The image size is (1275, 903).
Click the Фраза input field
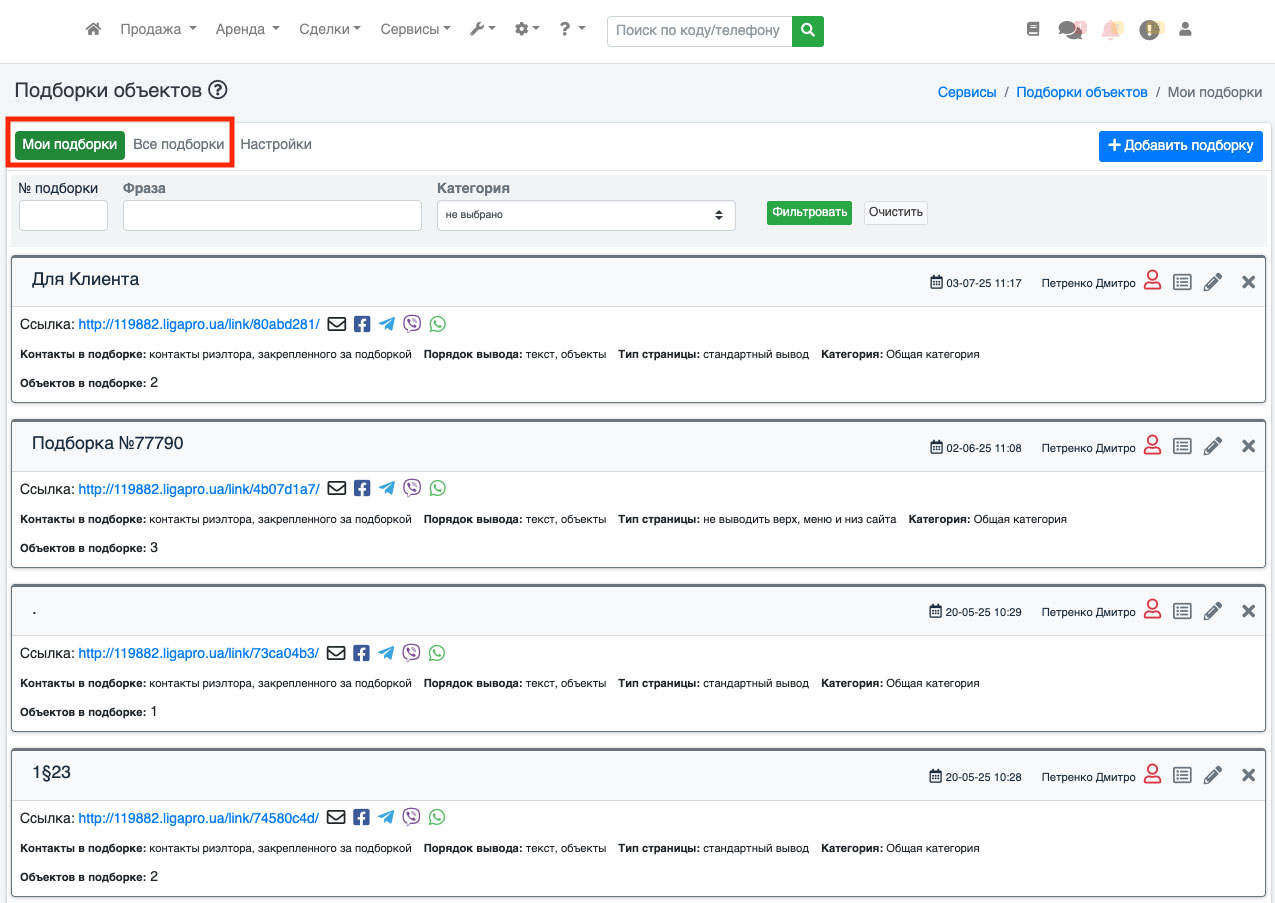[272, 215]
